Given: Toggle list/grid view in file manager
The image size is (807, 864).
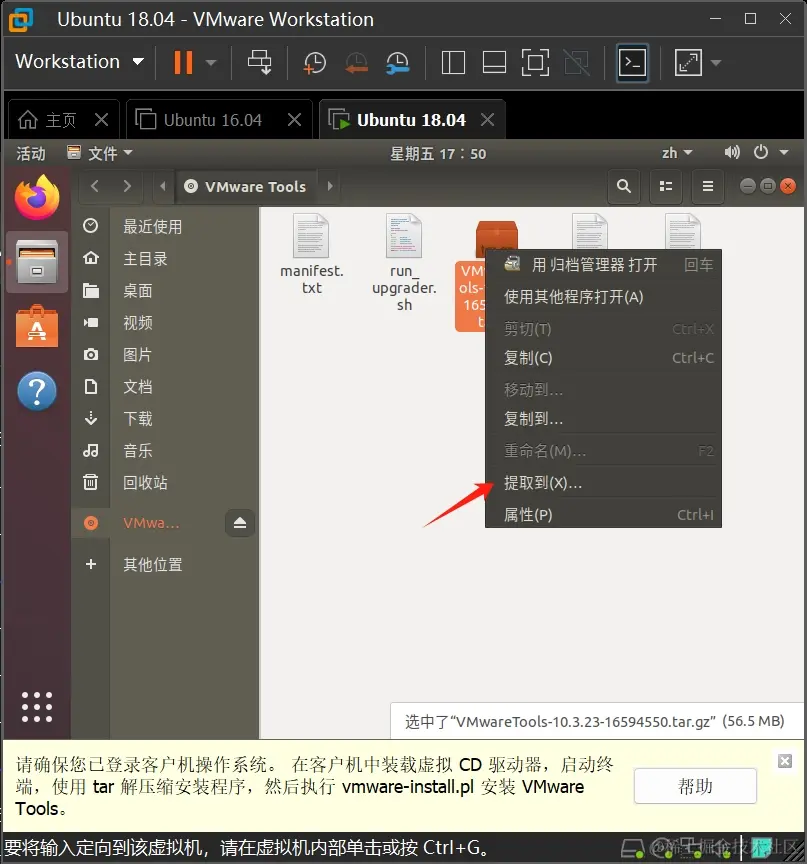Looking at the screenshot, I should 666,186.
